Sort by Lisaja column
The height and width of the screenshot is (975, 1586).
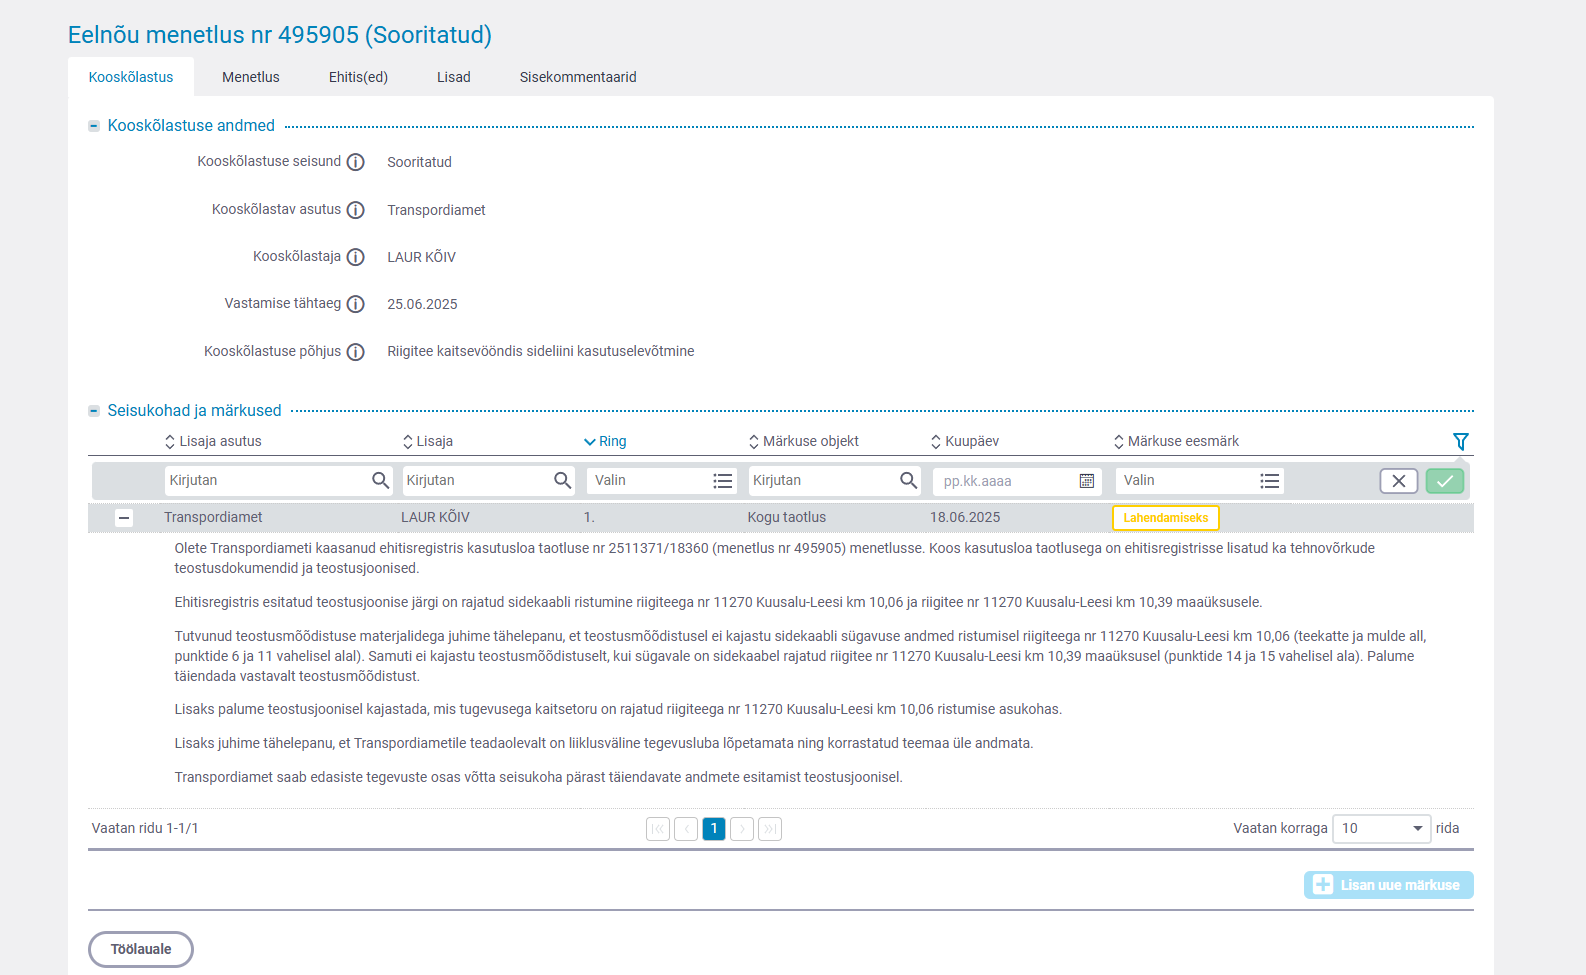click(428, 441)
